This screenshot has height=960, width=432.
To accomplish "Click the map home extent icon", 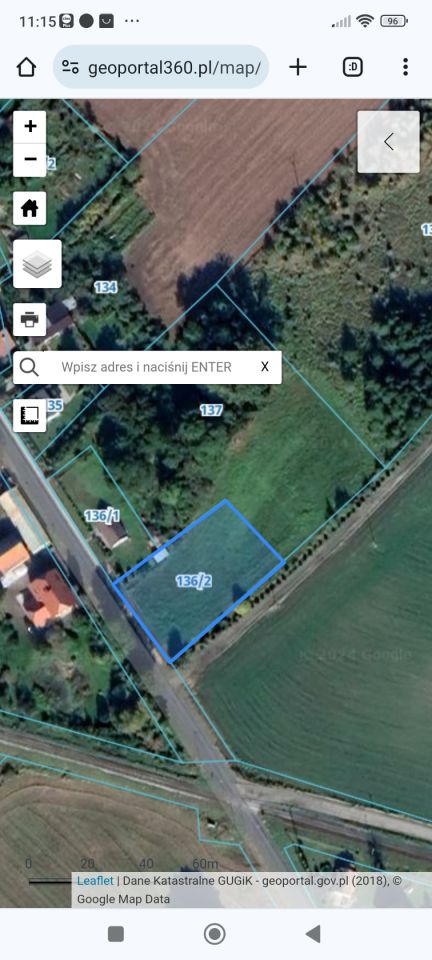I will pos(30,208).
